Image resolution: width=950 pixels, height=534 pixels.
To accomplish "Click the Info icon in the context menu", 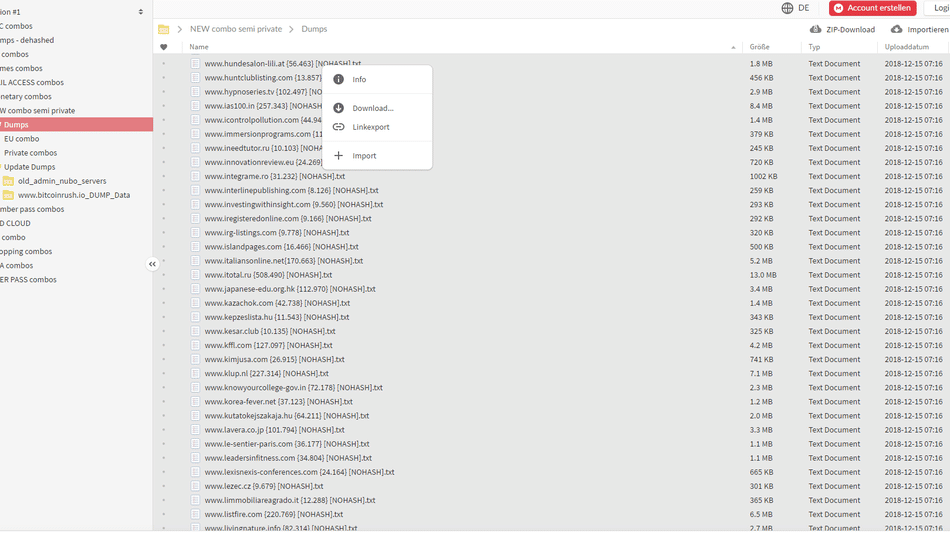I will 339,79.
